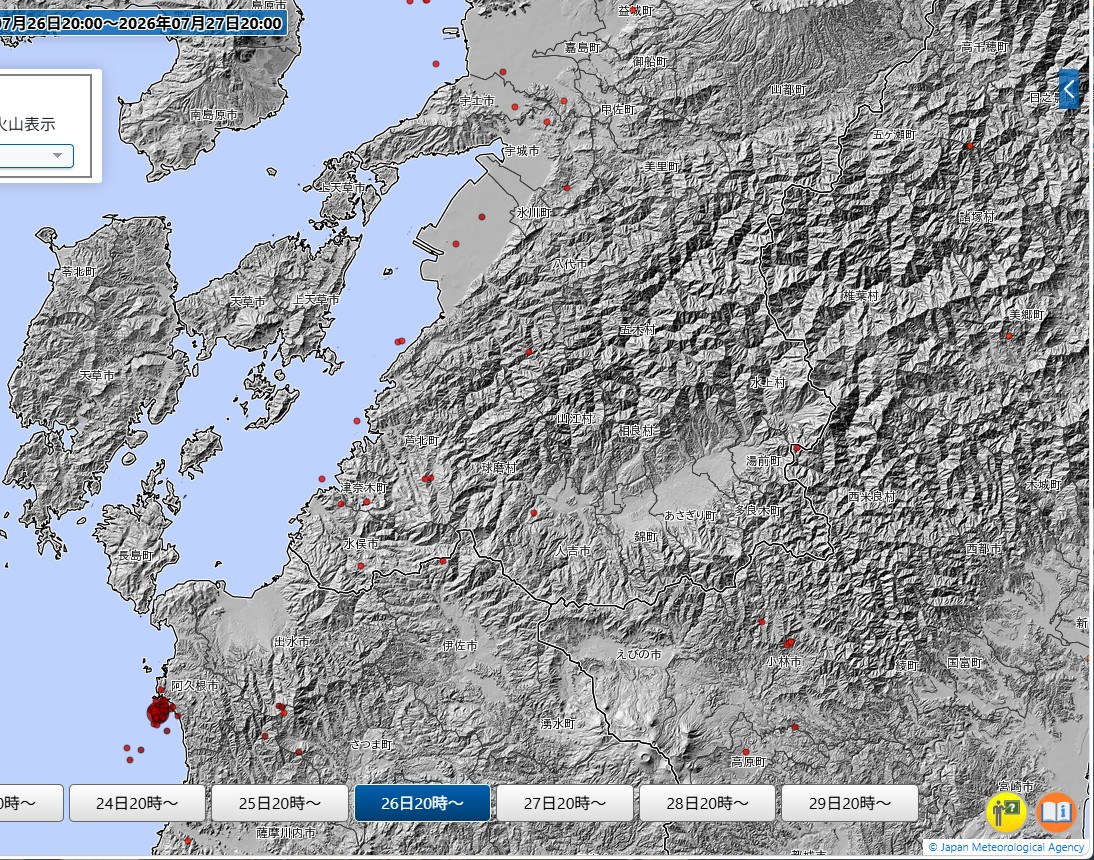Click the 五木村 map label
The width and height of the screenshot is (1094, 860).
coord(637,329)
